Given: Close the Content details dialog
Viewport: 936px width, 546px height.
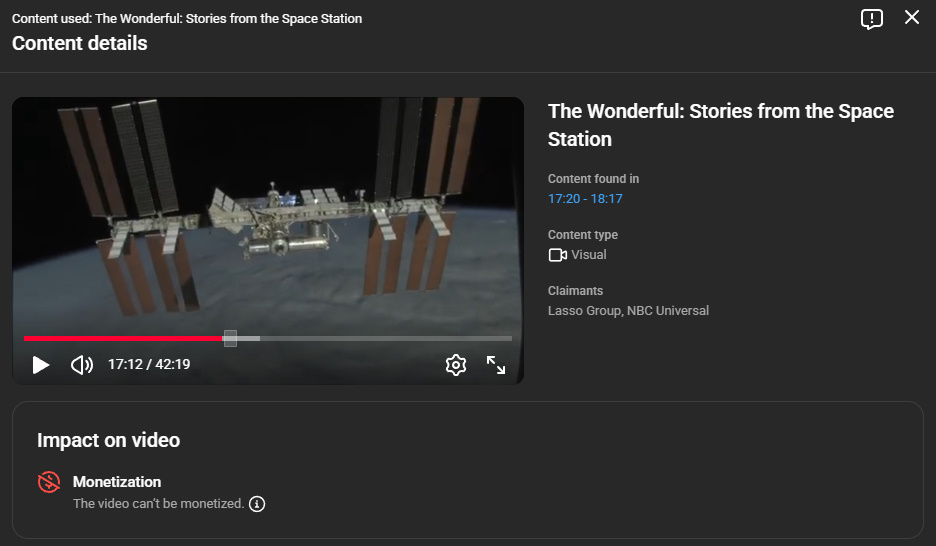Looking at the screenshot, I should coord(912,17).
